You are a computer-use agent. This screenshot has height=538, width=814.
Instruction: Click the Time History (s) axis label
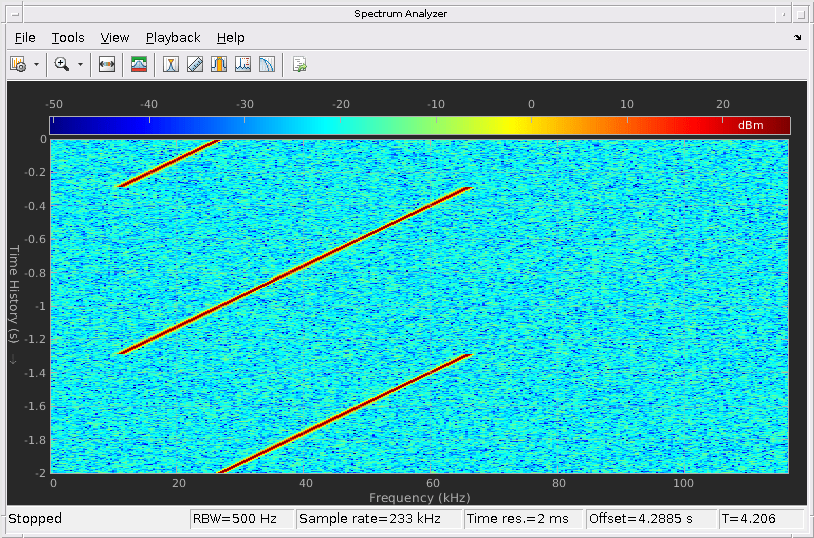point(14,294)
